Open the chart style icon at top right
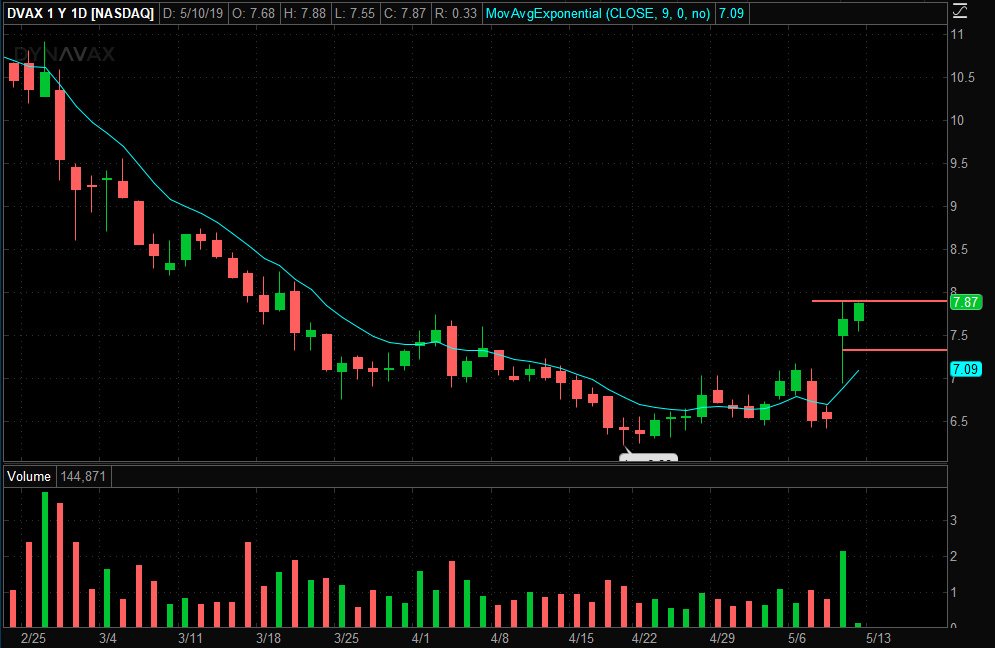Image resolution: width=995 pixels, height=648 pixels. (960, 11)
